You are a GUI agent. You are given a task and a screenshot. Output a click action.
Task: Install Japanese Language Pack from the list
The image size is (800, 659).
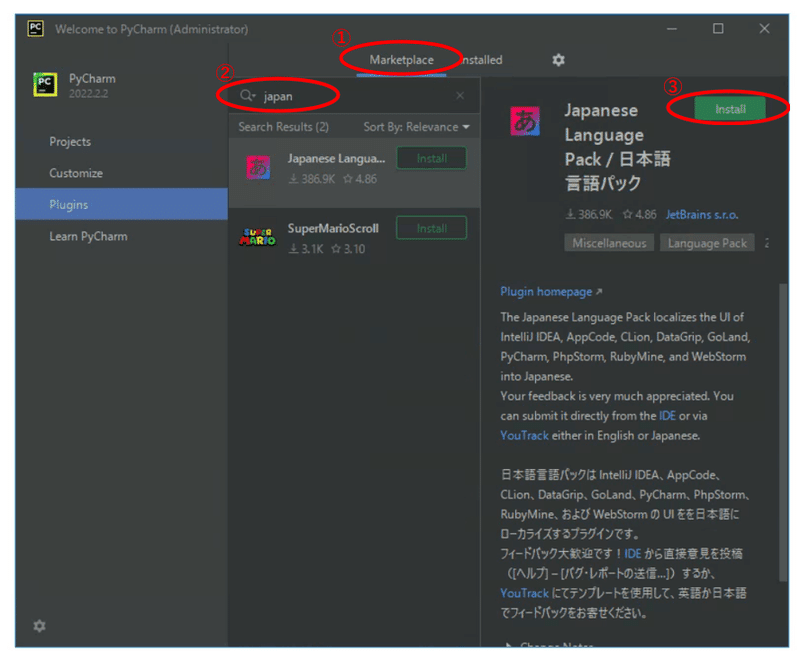tap(431, 158)
